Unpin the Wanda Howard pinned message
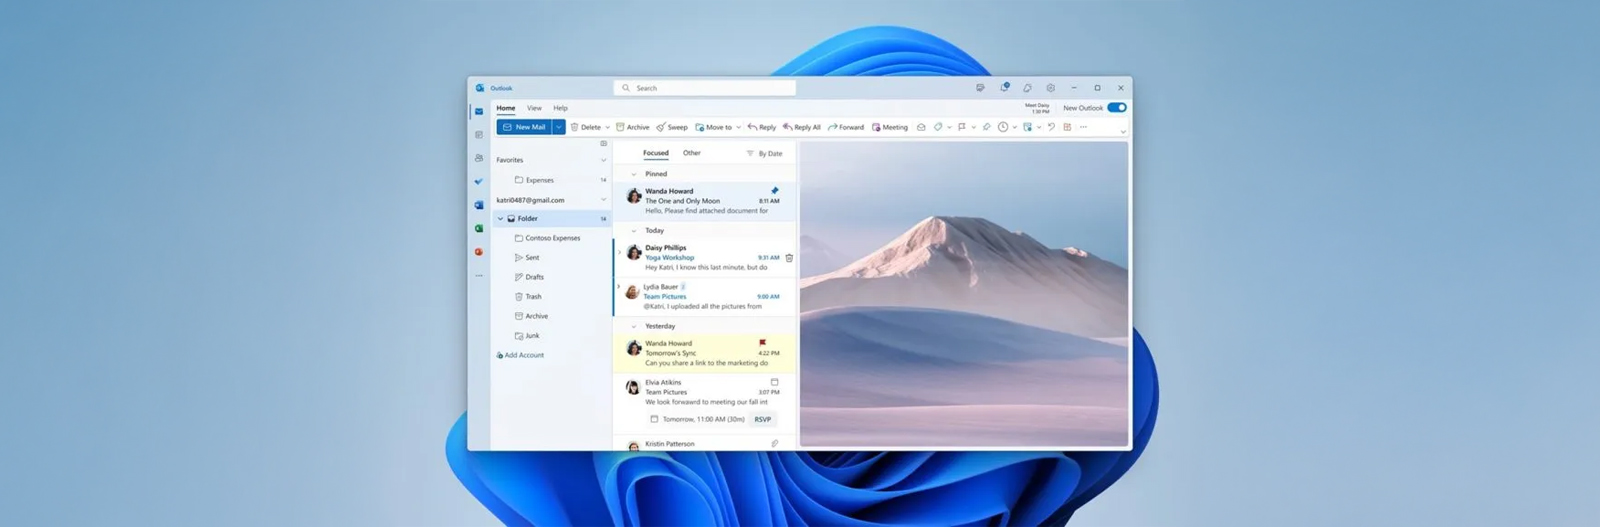Screen dimensions: 1600x527 (x=774, y=190)
